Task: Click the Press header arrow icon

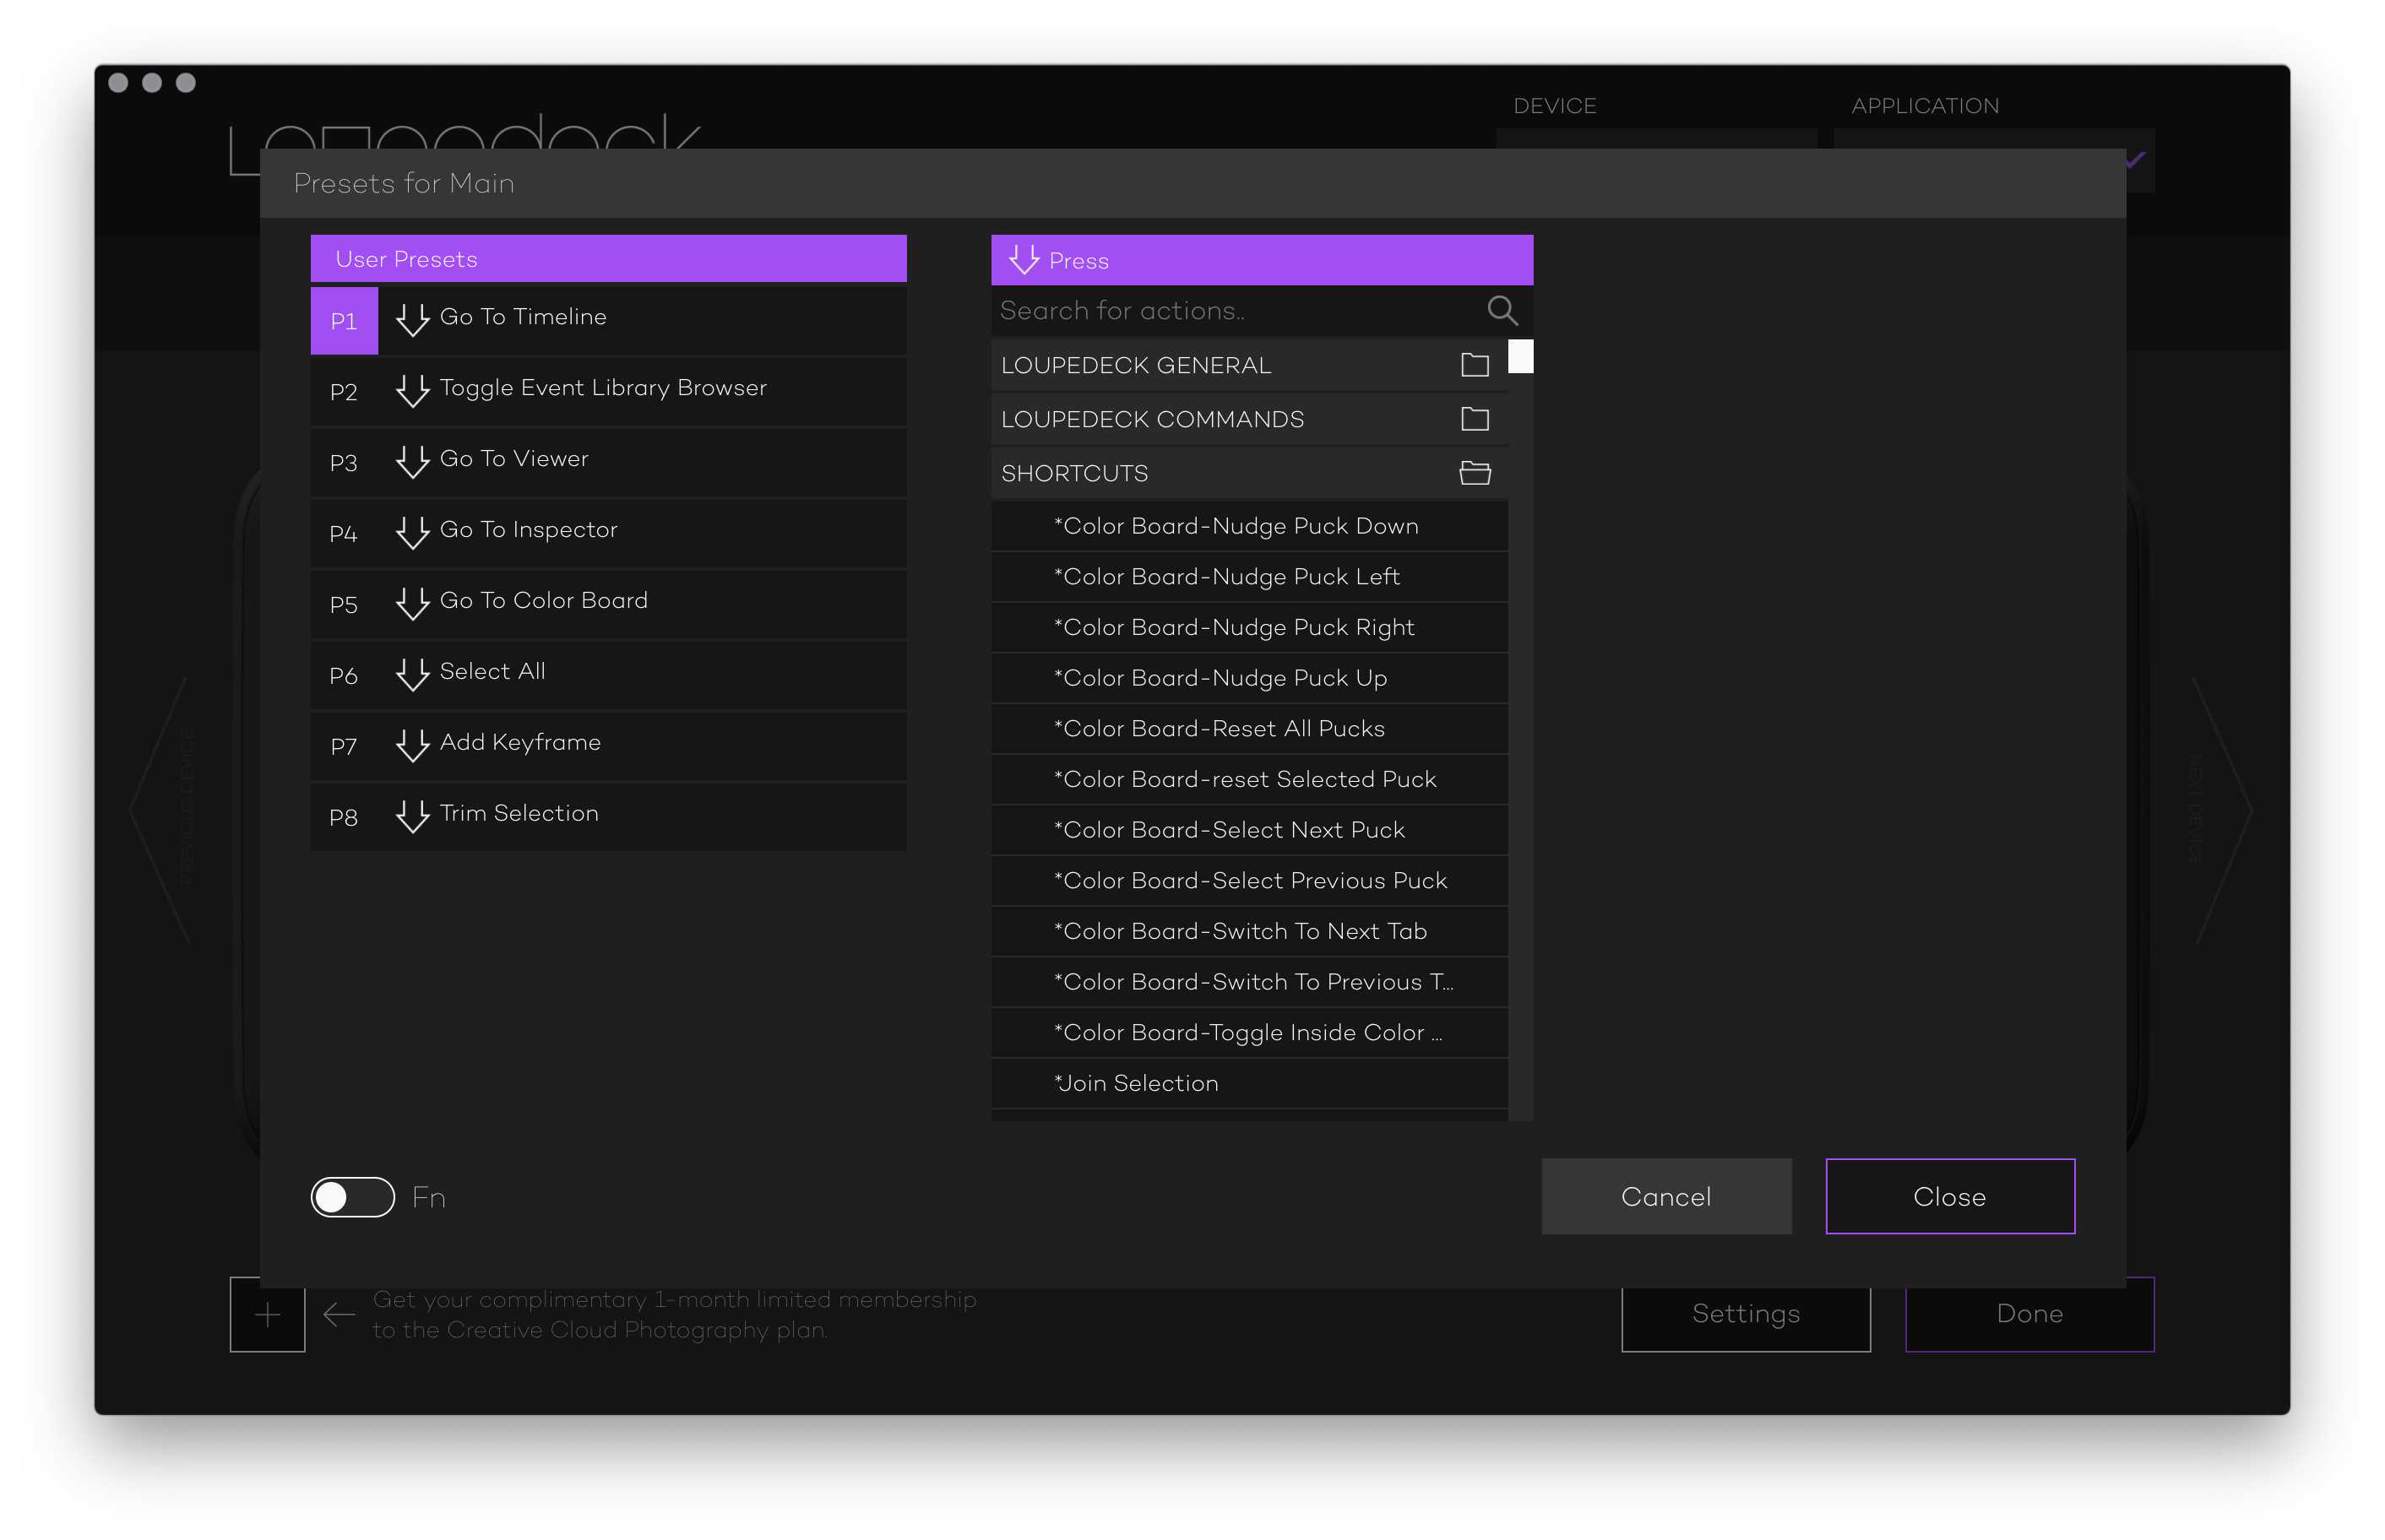Action: pos(1023,260)
